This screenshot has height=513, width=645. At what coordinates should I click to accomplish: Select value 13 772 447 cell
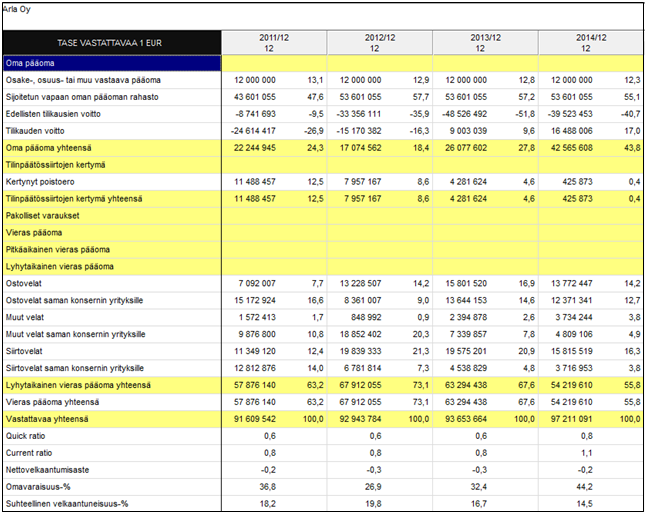572,283
